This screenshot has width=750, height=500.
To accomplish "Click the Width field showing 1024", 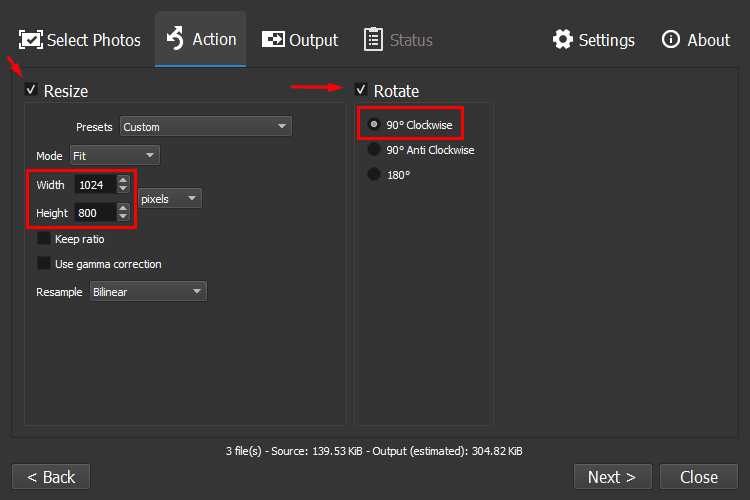I will (x=96, y=185).
